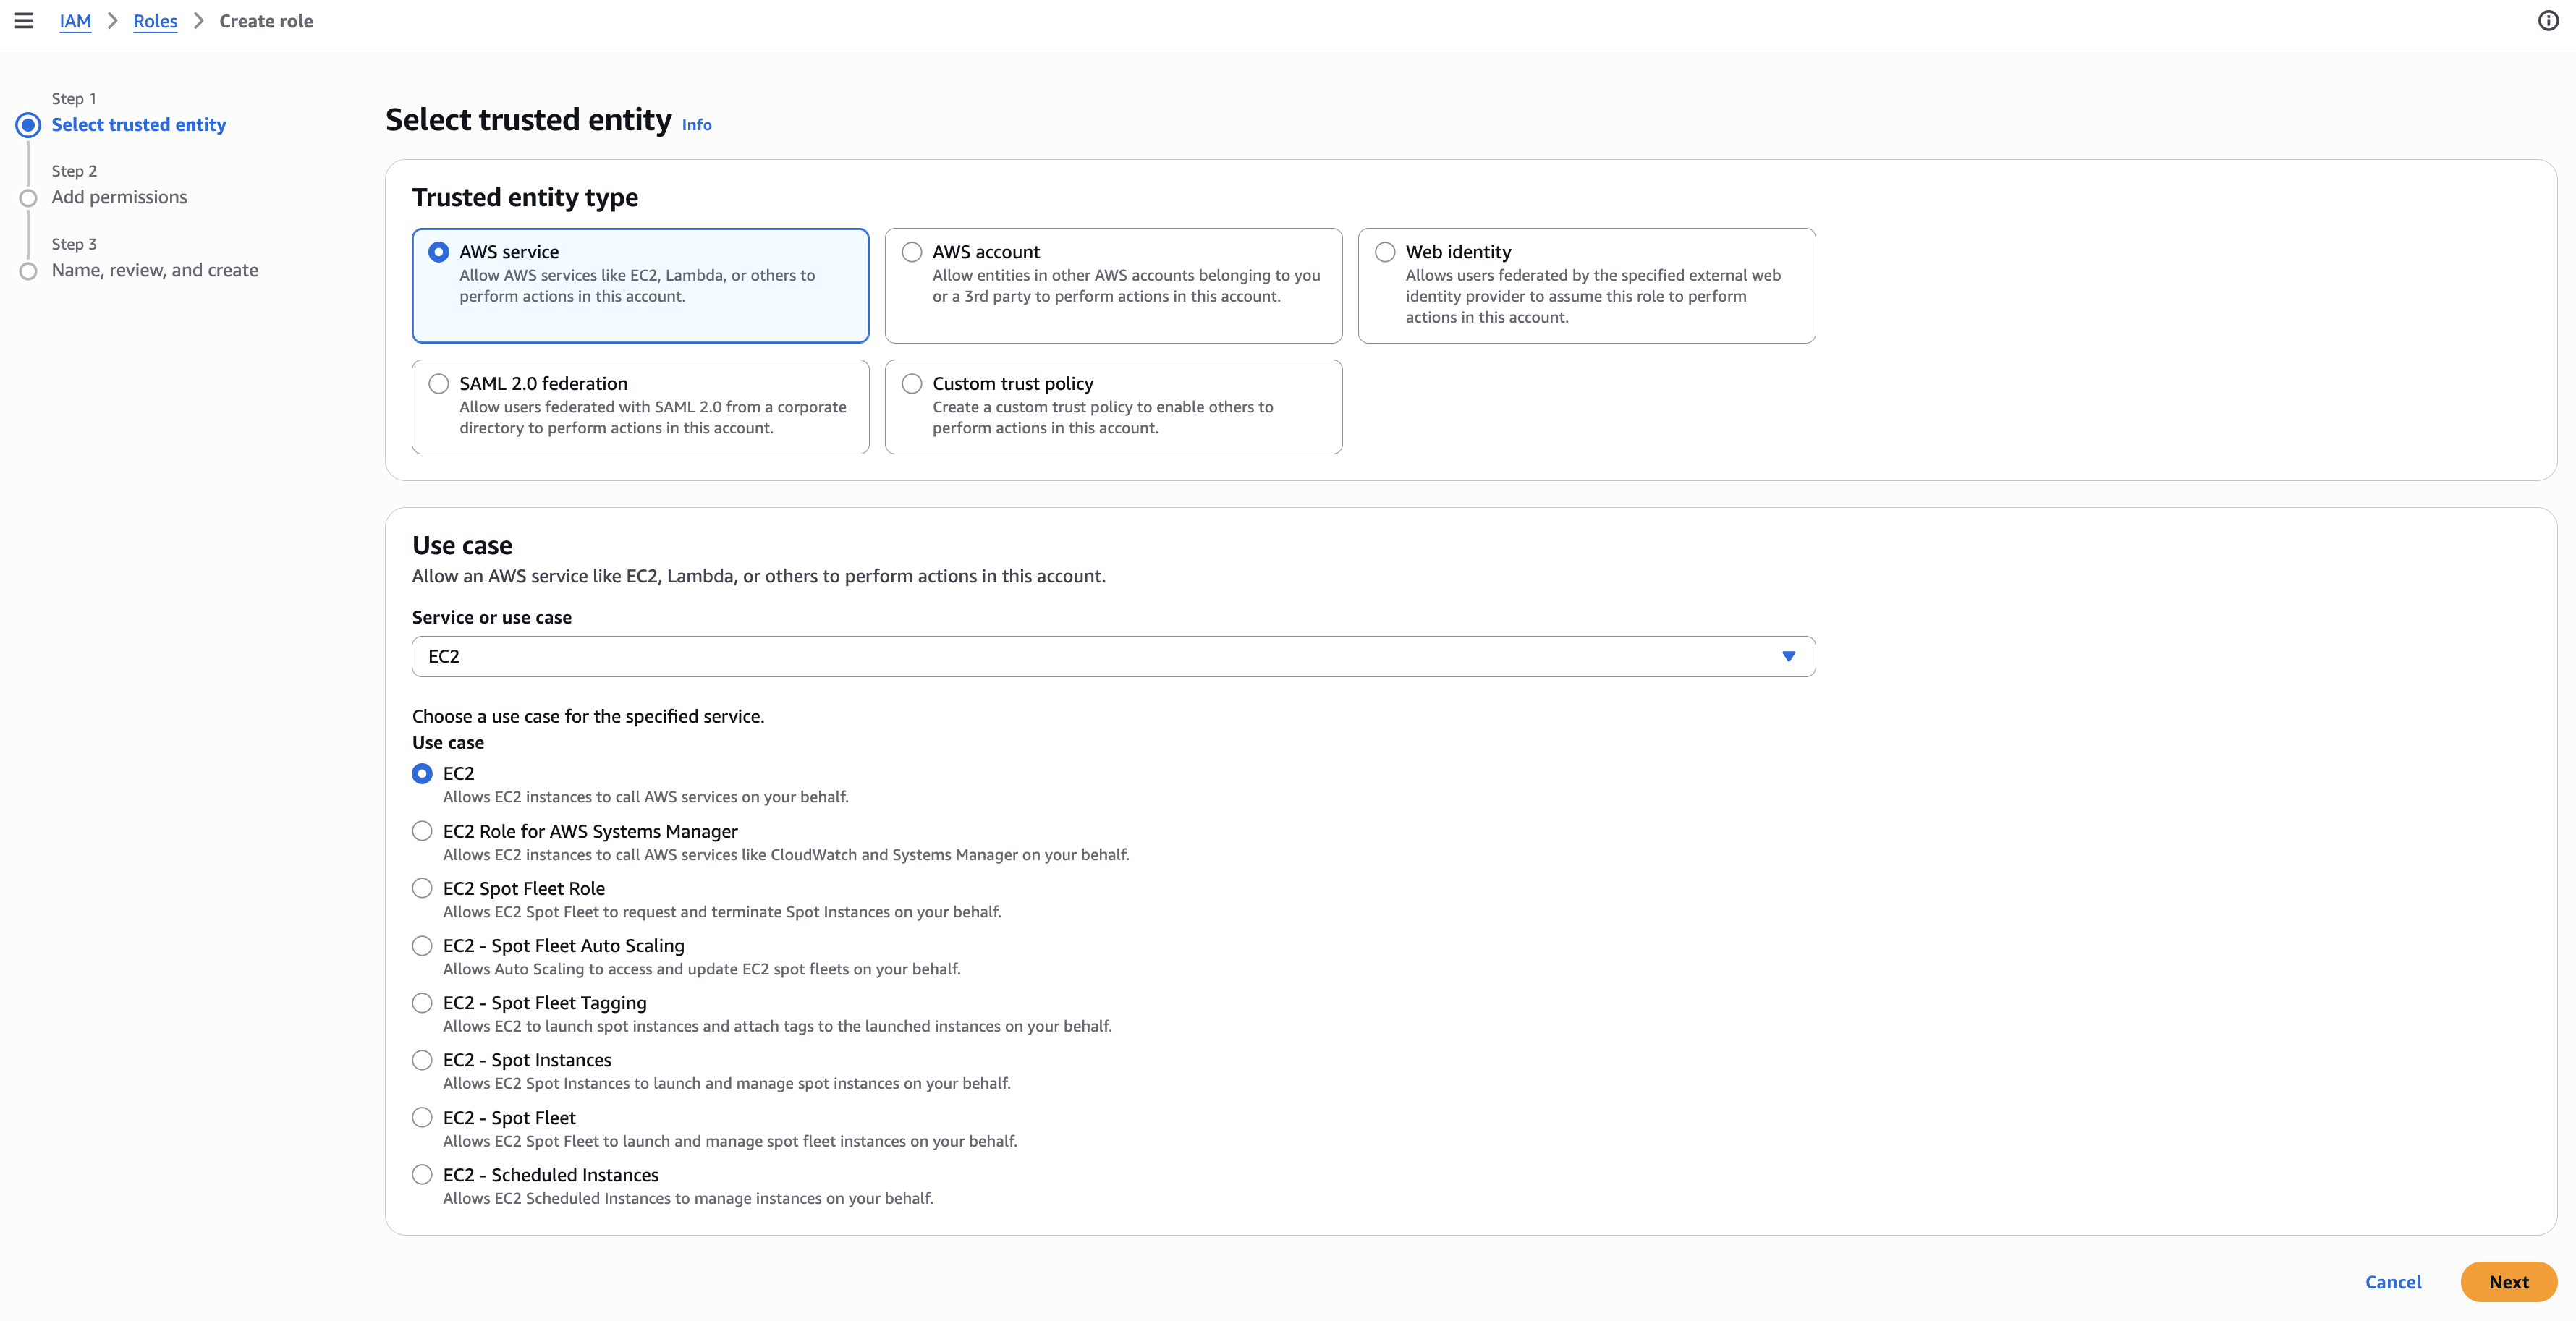Choose EC2 - Scheduled Instances use case

(422, 1175)
